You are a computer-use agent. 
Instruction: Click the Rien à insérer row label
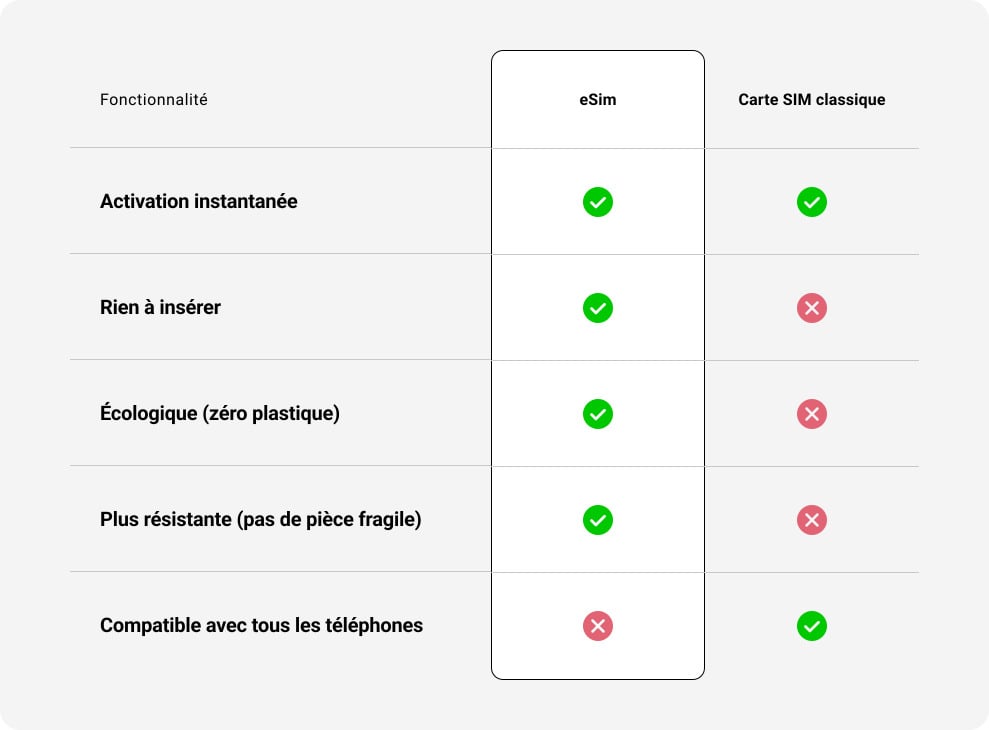click(x=160, y=307)
